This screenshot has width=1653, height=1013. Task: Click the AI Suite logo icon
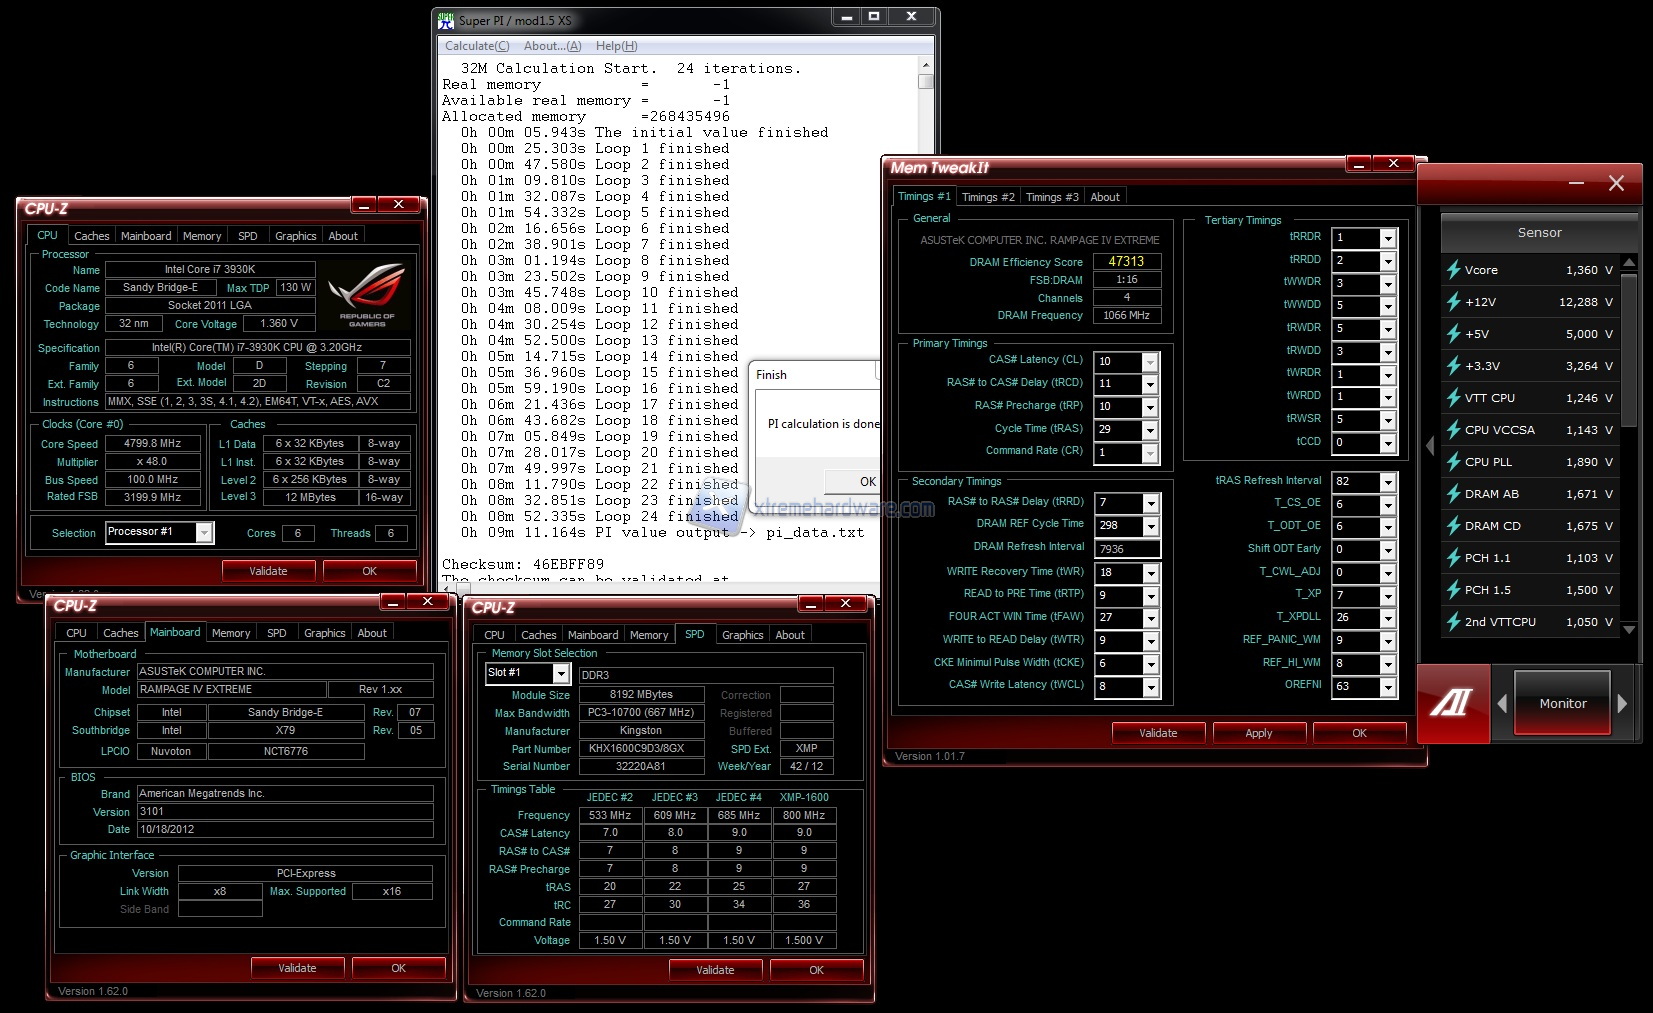(1452, 704)
